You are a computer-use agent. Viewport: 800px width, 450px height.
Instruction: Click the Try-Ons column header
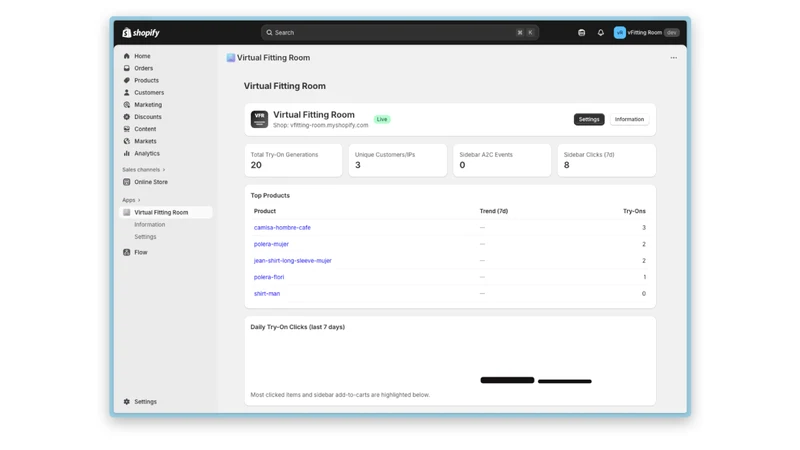(634, 211)
